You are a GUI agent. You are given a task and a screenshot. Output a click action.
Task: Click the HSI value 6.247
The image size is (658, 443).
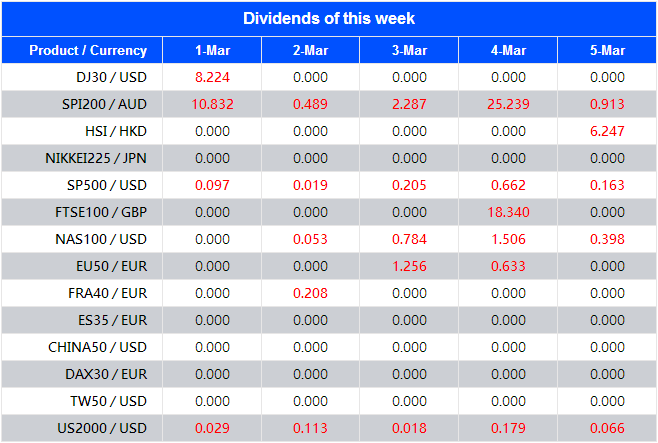pyautogui.click(x=607, y=131)
